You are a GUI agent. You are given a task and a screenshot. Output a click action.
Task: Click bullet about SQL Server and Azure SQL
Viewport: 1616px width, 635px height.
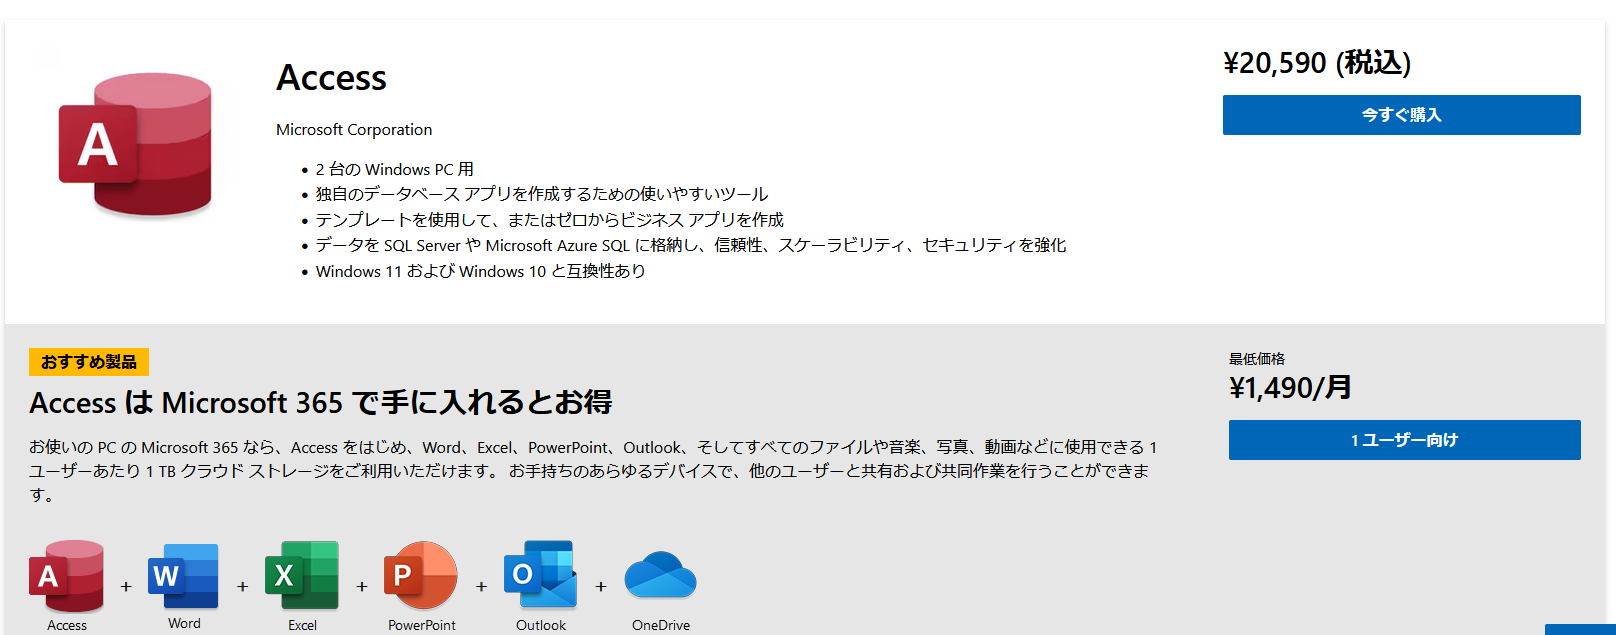click(691, 245)
